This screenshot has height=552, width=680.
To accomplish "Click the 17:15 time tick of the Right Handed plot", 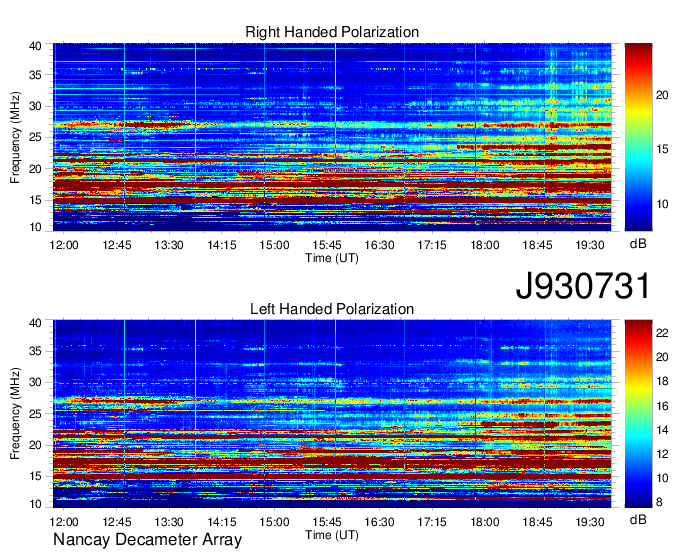I will coord(432,245).
